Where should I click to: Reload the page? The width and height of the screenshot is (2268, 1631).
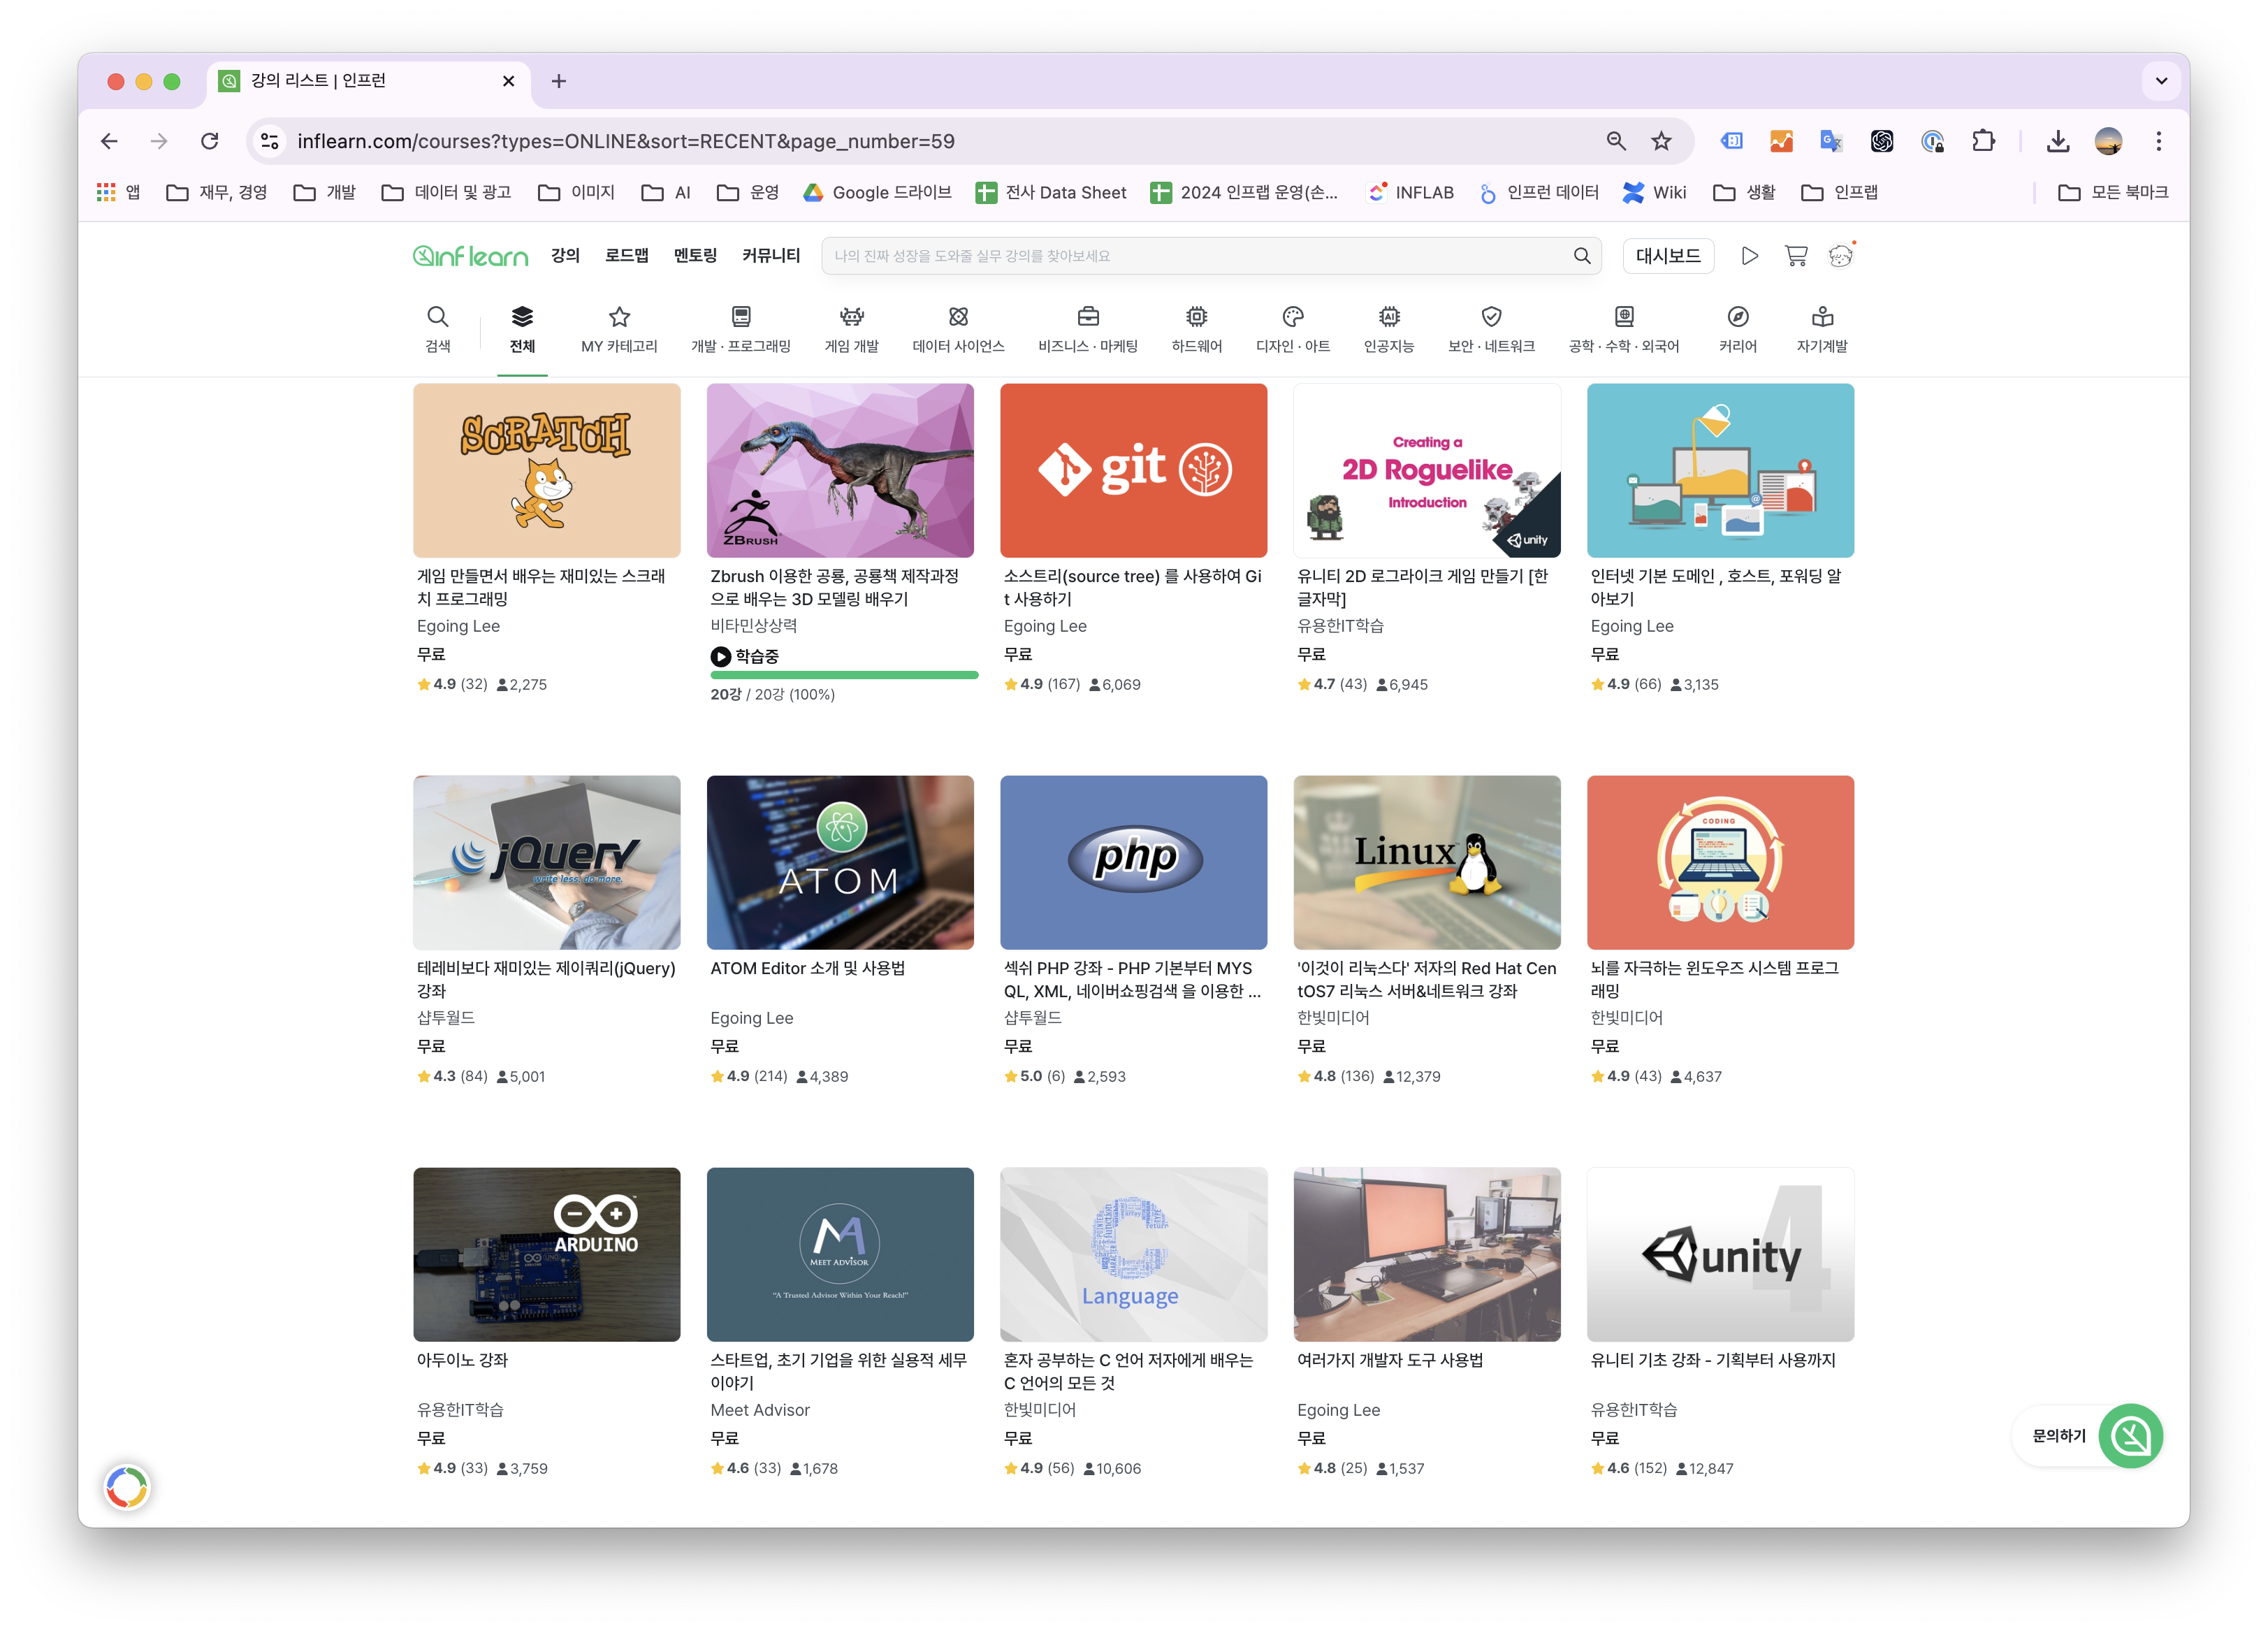pos(209,141)
